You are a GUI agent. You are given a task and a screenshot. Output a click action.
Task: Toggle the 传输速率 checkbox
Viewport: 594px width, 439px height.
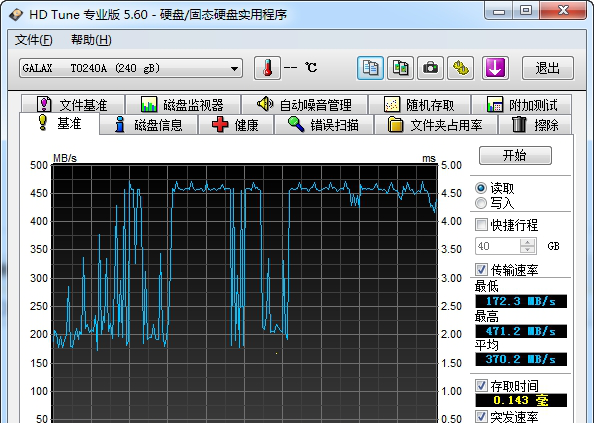click(481, 269)
